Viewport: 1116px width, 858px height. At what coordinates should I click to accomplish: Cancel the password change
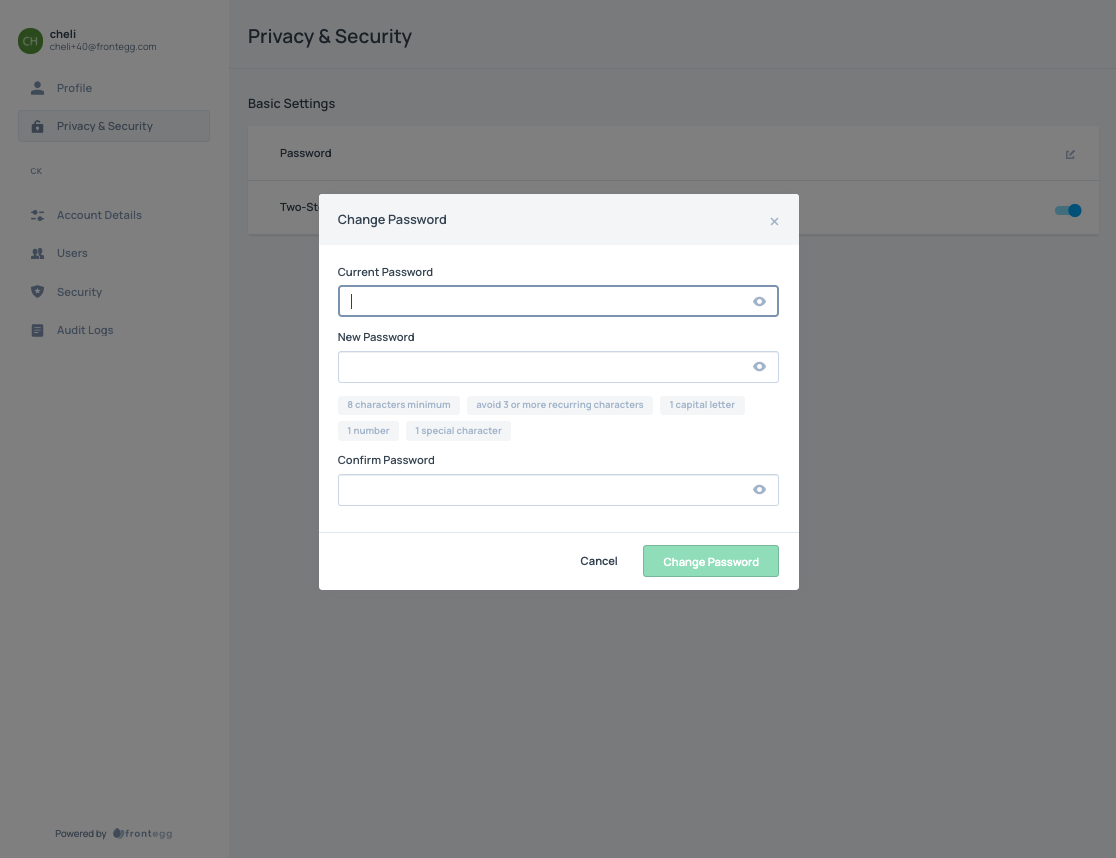[599, 561]
